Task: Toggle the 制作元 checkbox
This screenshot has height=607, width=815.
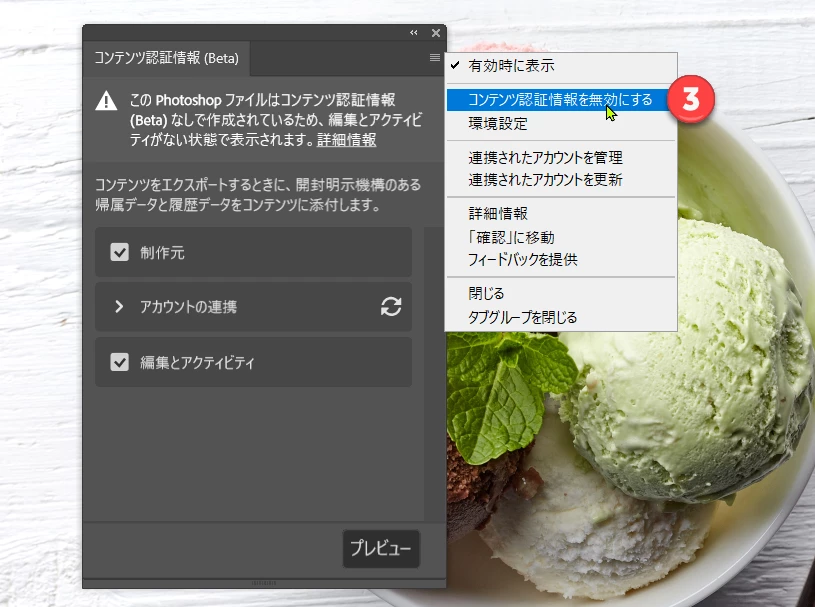Action: 120,253
